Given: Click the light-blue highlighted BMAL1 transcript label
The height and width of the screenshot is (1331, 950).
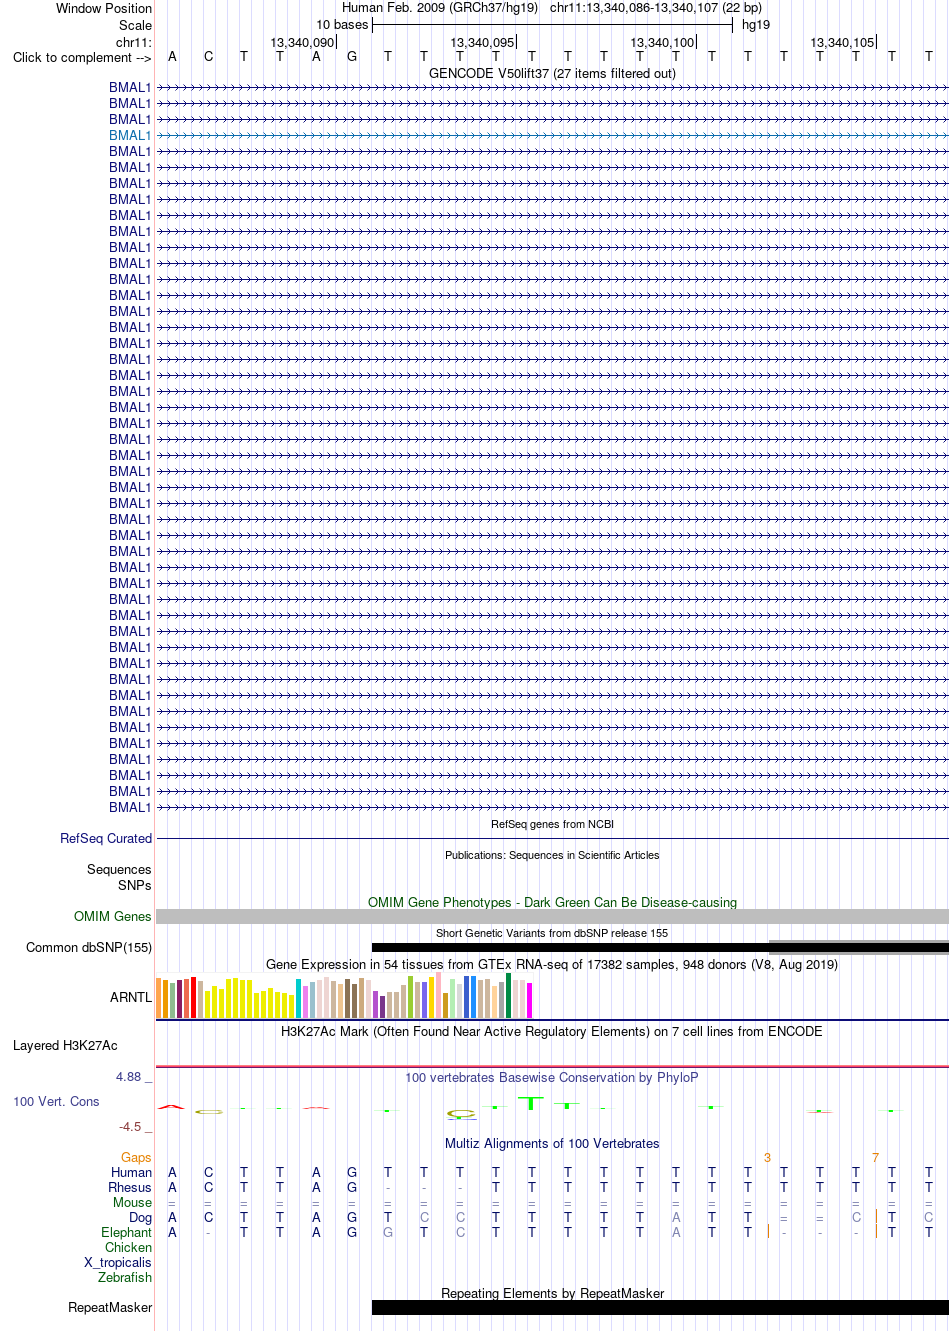Looking at the screenshot, I should [130, 135].
